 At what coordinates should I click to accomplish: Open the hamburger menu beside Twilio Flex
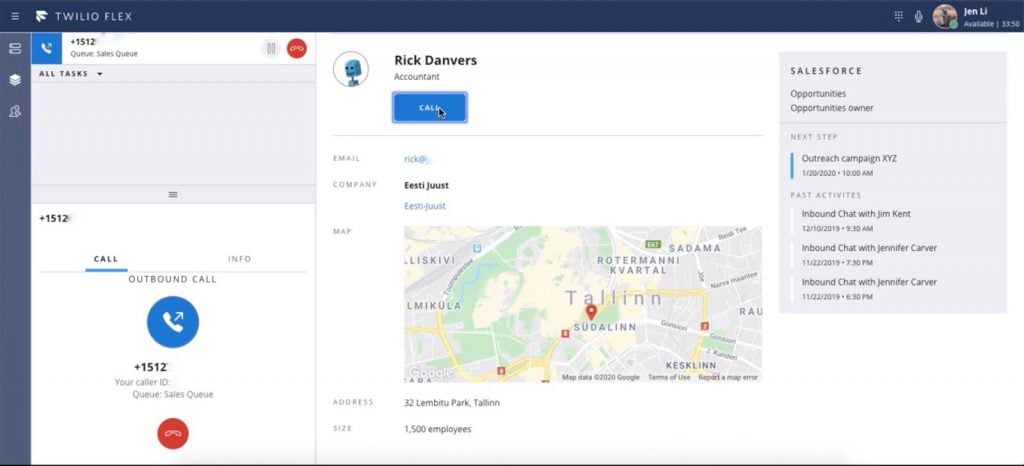(x=15, y=16)
